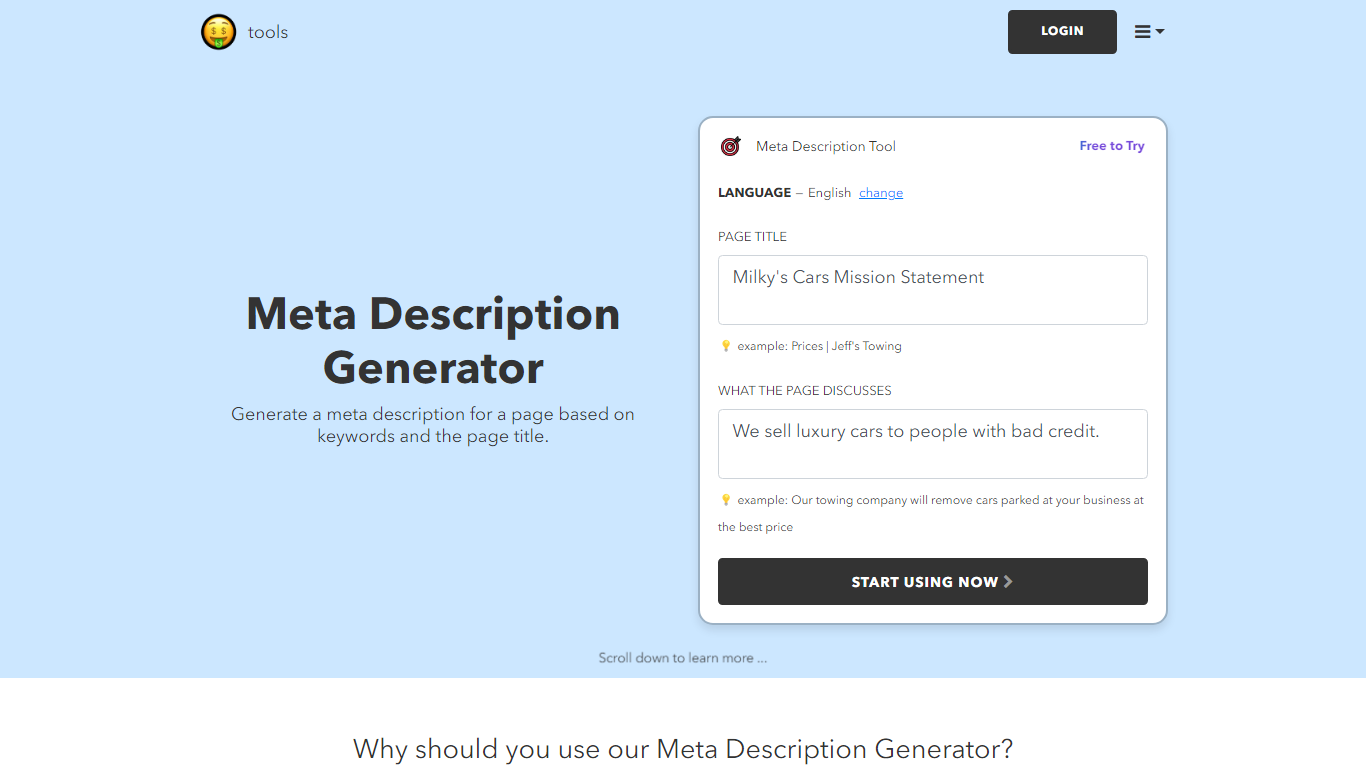The width and height of the screenshot is (1366, 768).
Task: Click the Scroll down to learn more text
Action: pos(683,657)
